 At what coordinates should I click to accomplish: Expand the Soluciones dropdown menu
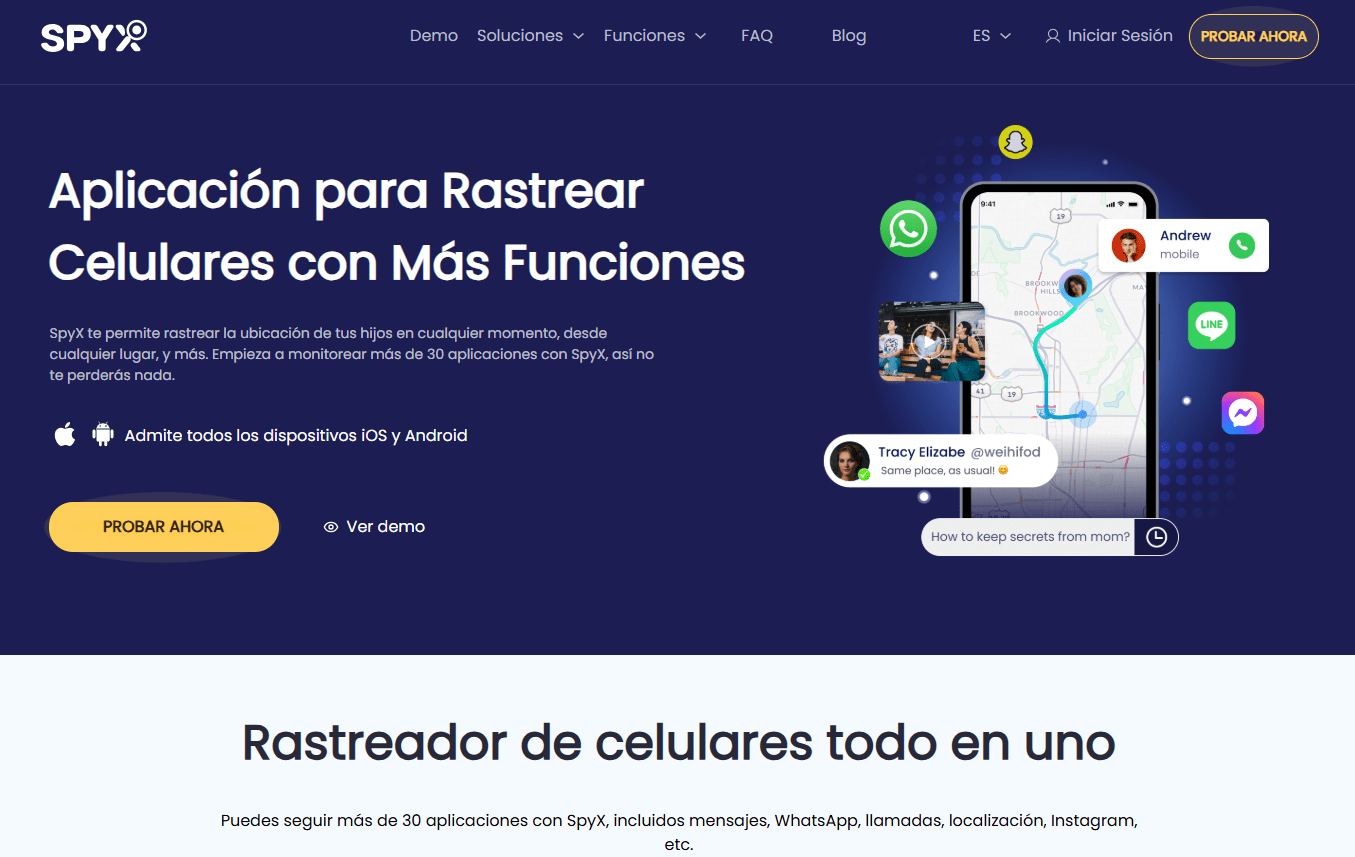pyautogui.click(x=530, y=36)
